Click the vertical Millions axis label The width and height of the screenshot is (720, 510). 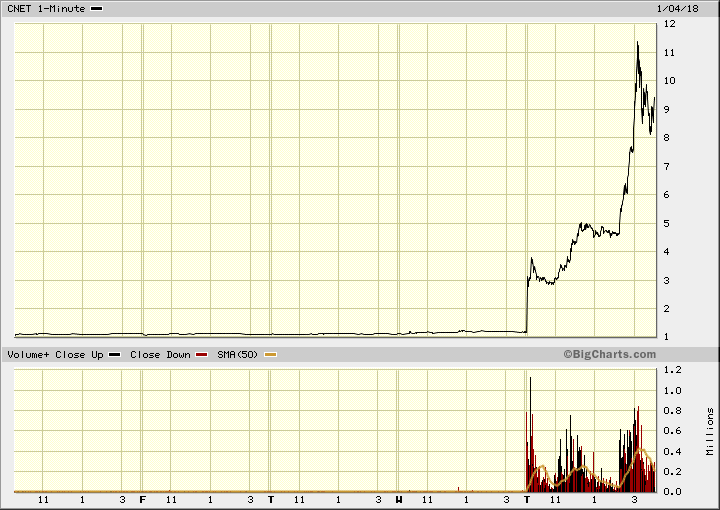coord(709,430)
